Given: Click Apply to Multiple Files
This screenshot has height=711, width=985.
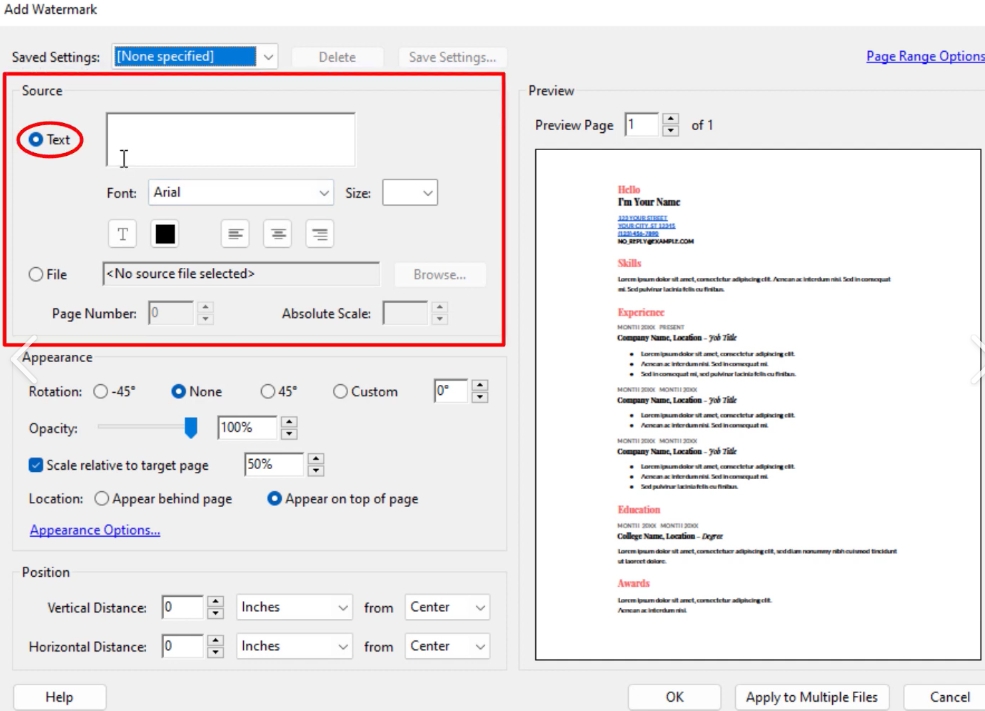Looking at the screenshot, I should (812, 697).
